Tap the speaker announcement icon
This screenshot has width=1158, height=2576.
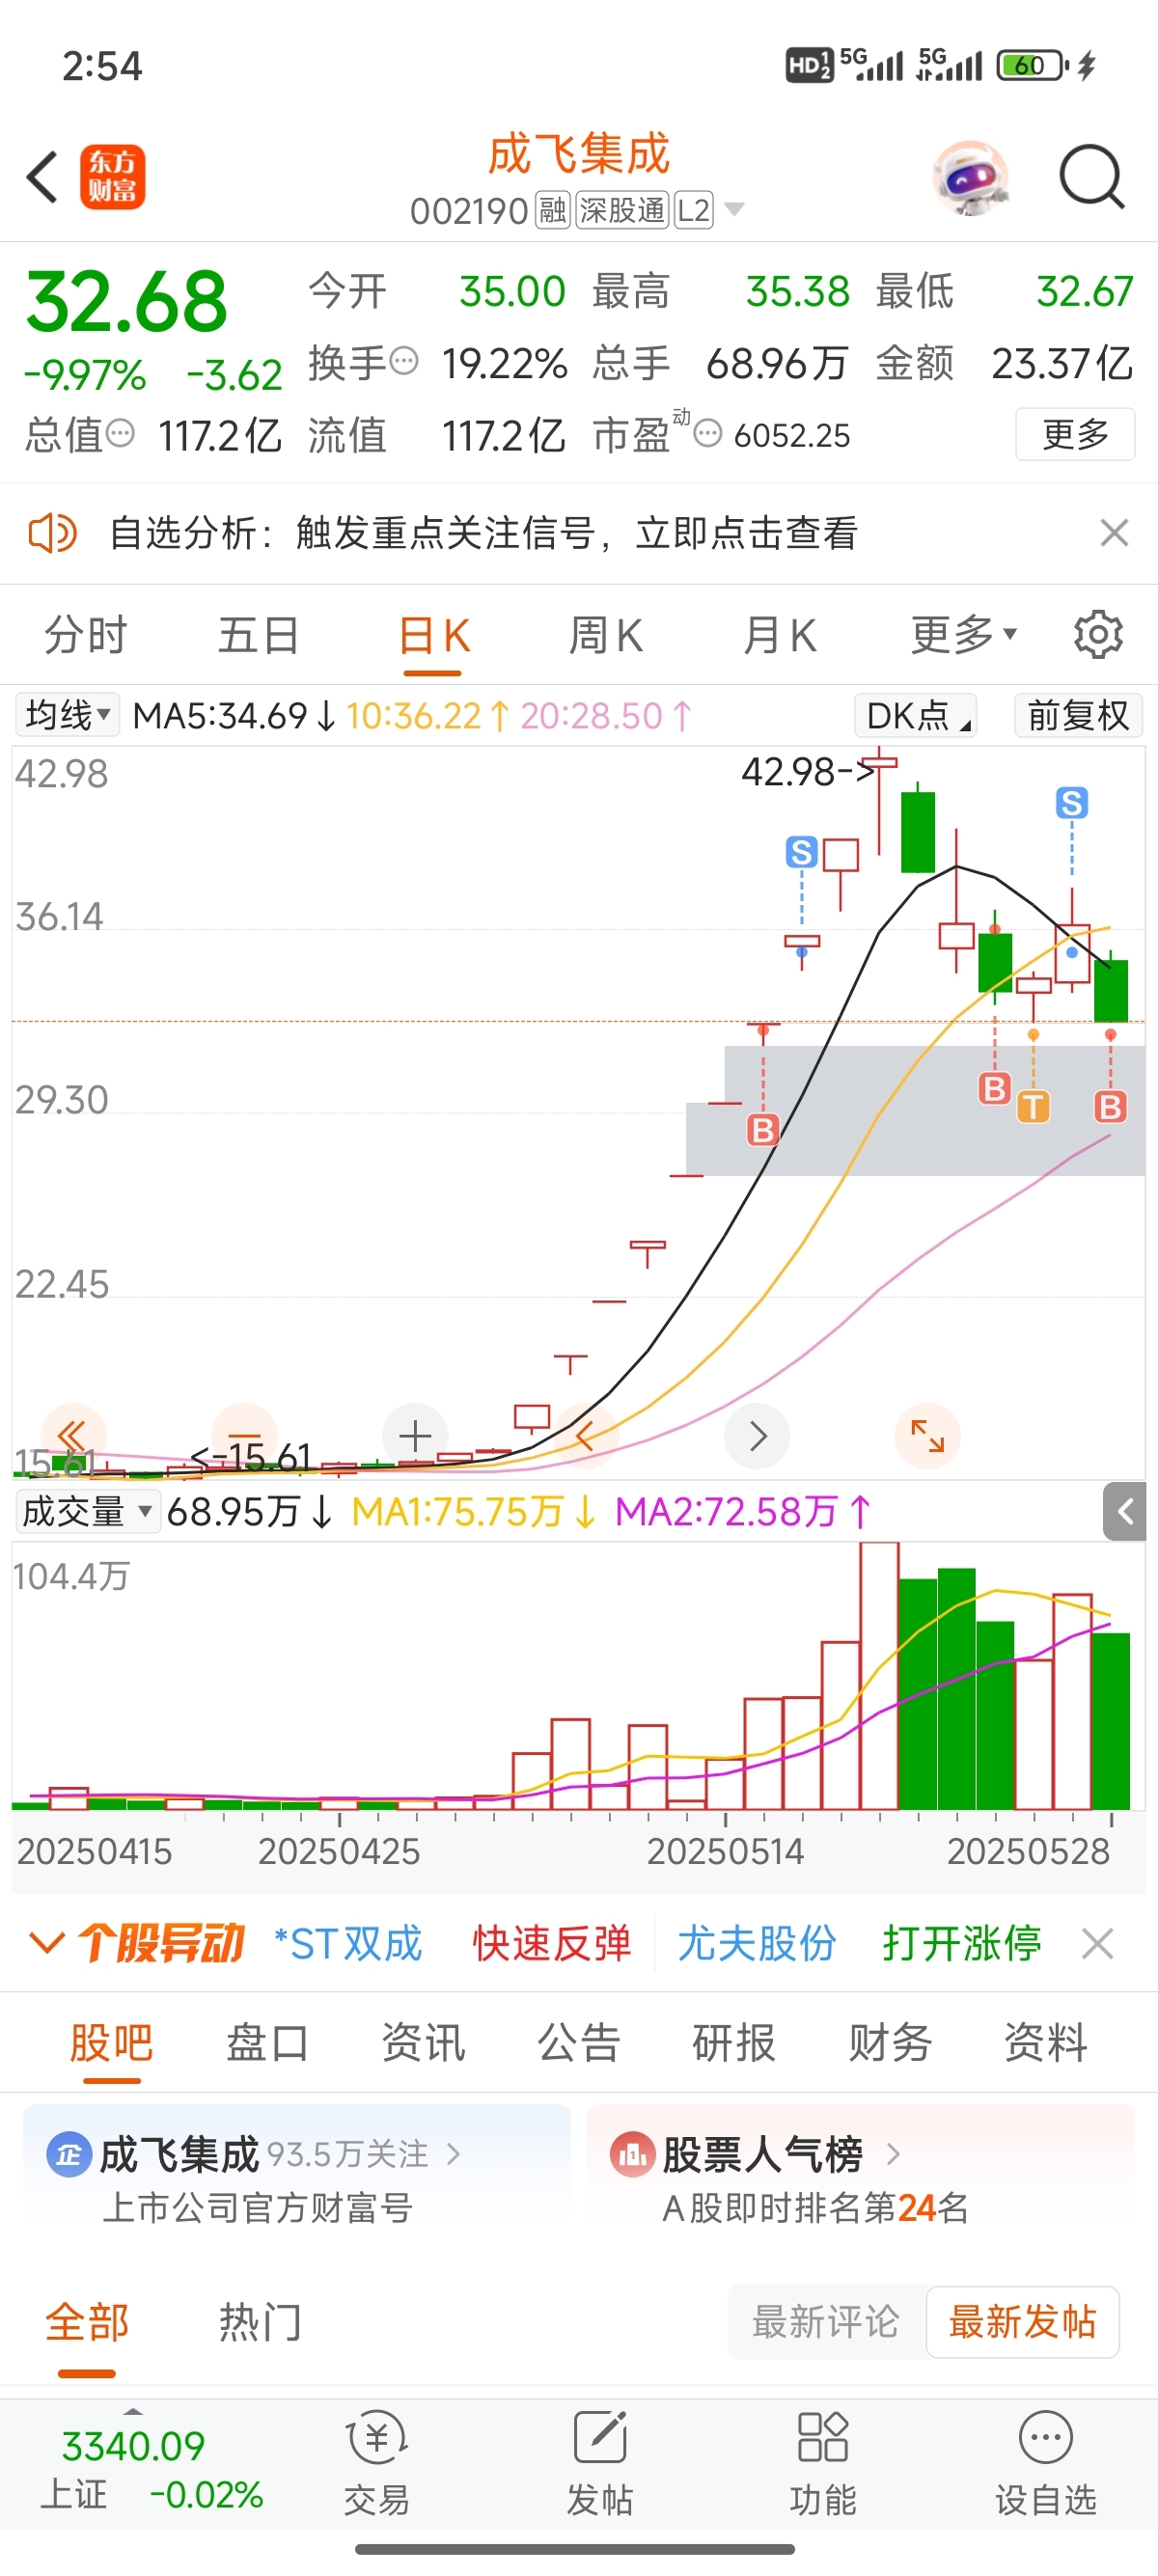point(52,533)
